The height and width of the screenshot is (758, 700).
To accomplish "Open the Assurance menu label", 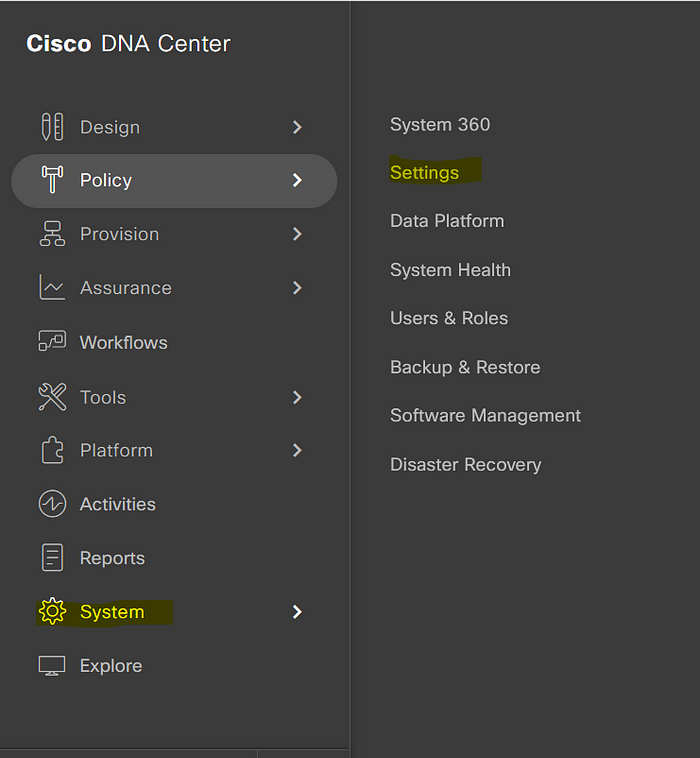I will point(126,288).
